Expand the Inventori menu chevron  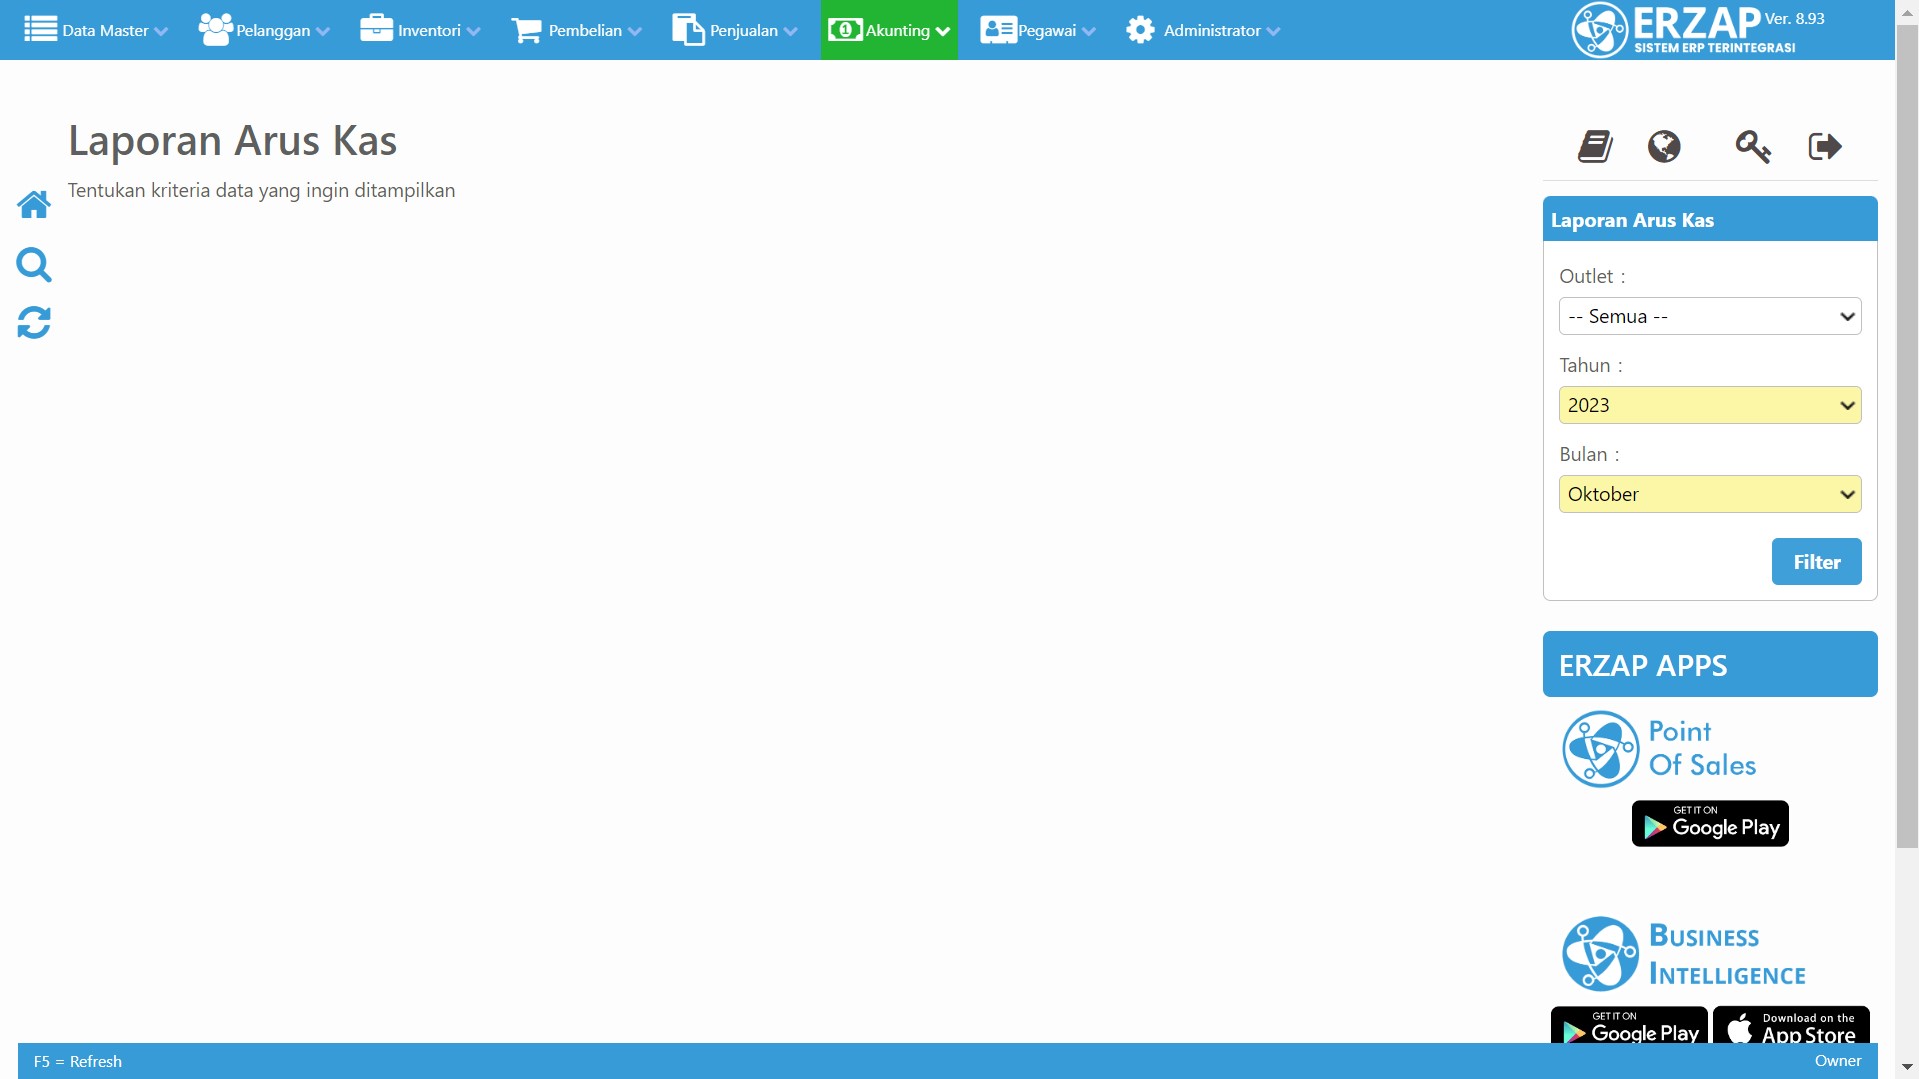click(x=473, y=32)
